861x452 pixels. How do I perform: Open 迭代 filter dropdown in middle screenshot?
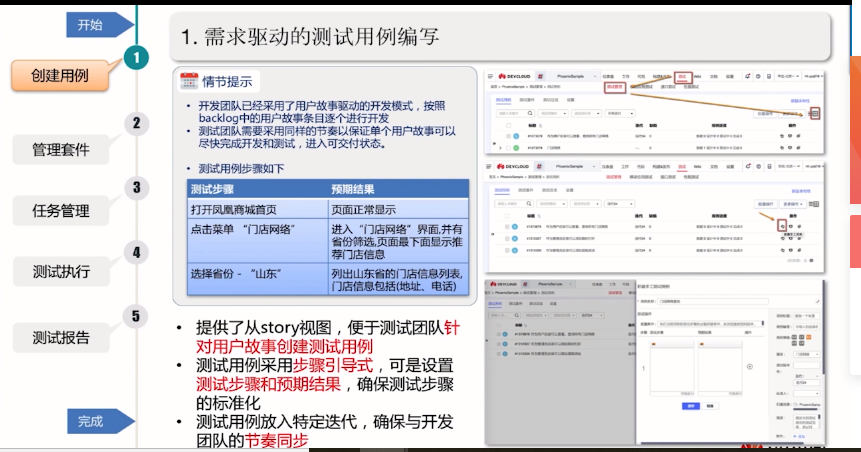pyautogui.click(x=619, y=204)
